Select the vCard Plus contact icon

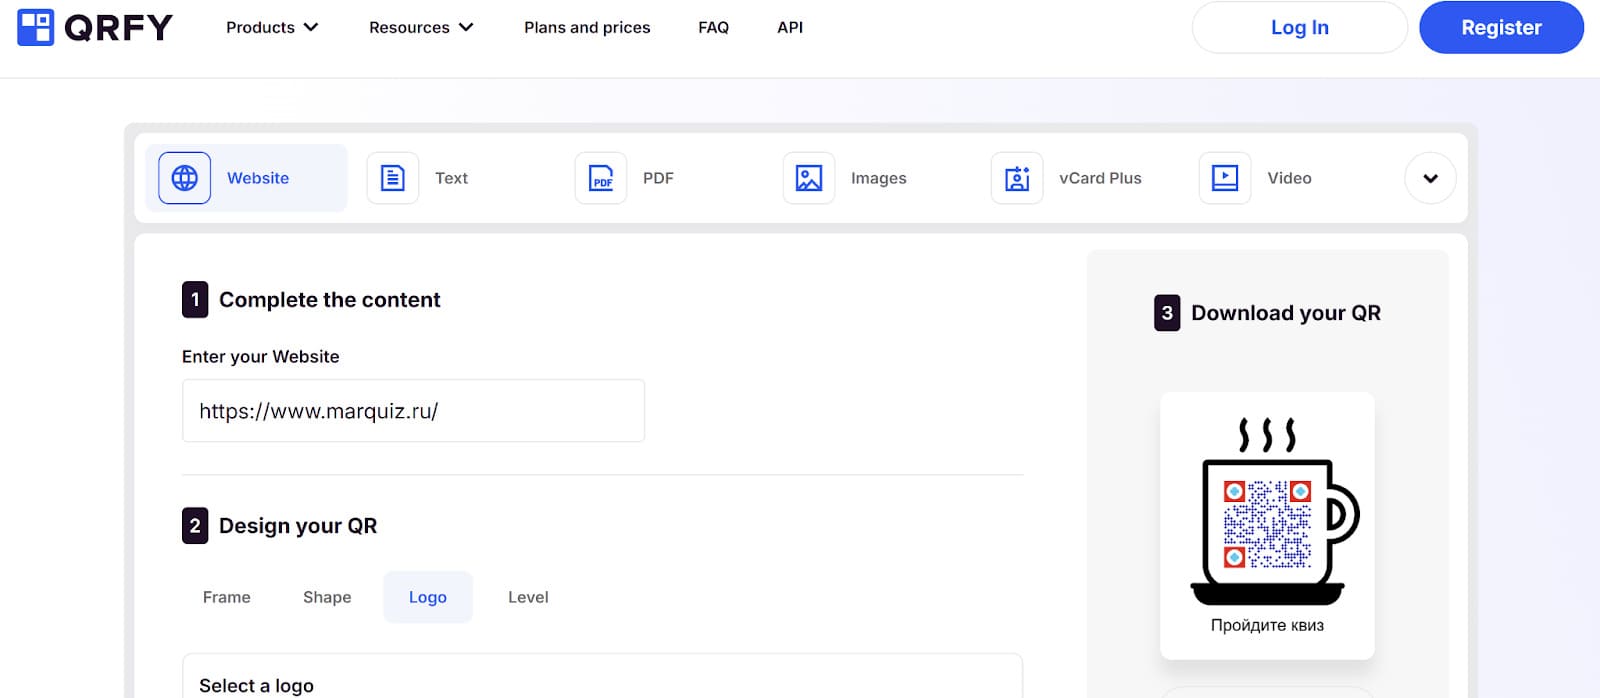pyautogui.click(x=1016, y=178)
